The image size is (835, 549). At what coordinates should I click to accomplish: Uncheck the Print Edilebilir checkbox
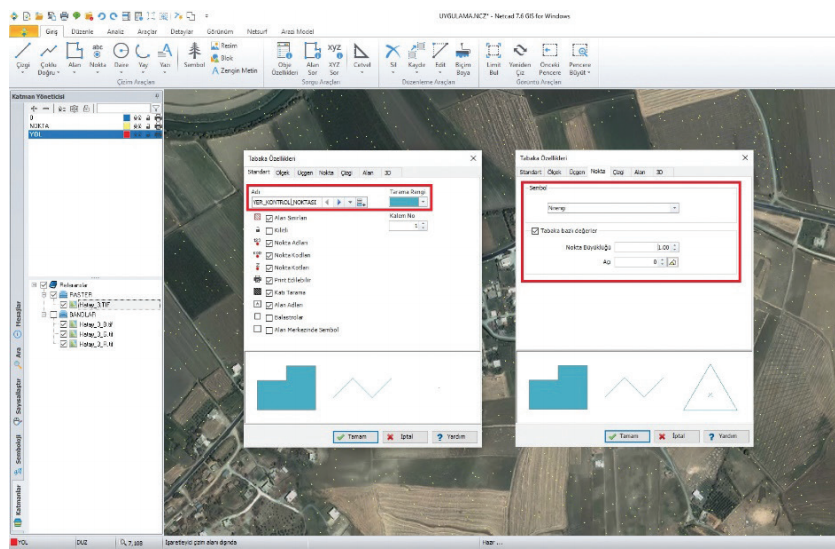click(x=270, y=278)
